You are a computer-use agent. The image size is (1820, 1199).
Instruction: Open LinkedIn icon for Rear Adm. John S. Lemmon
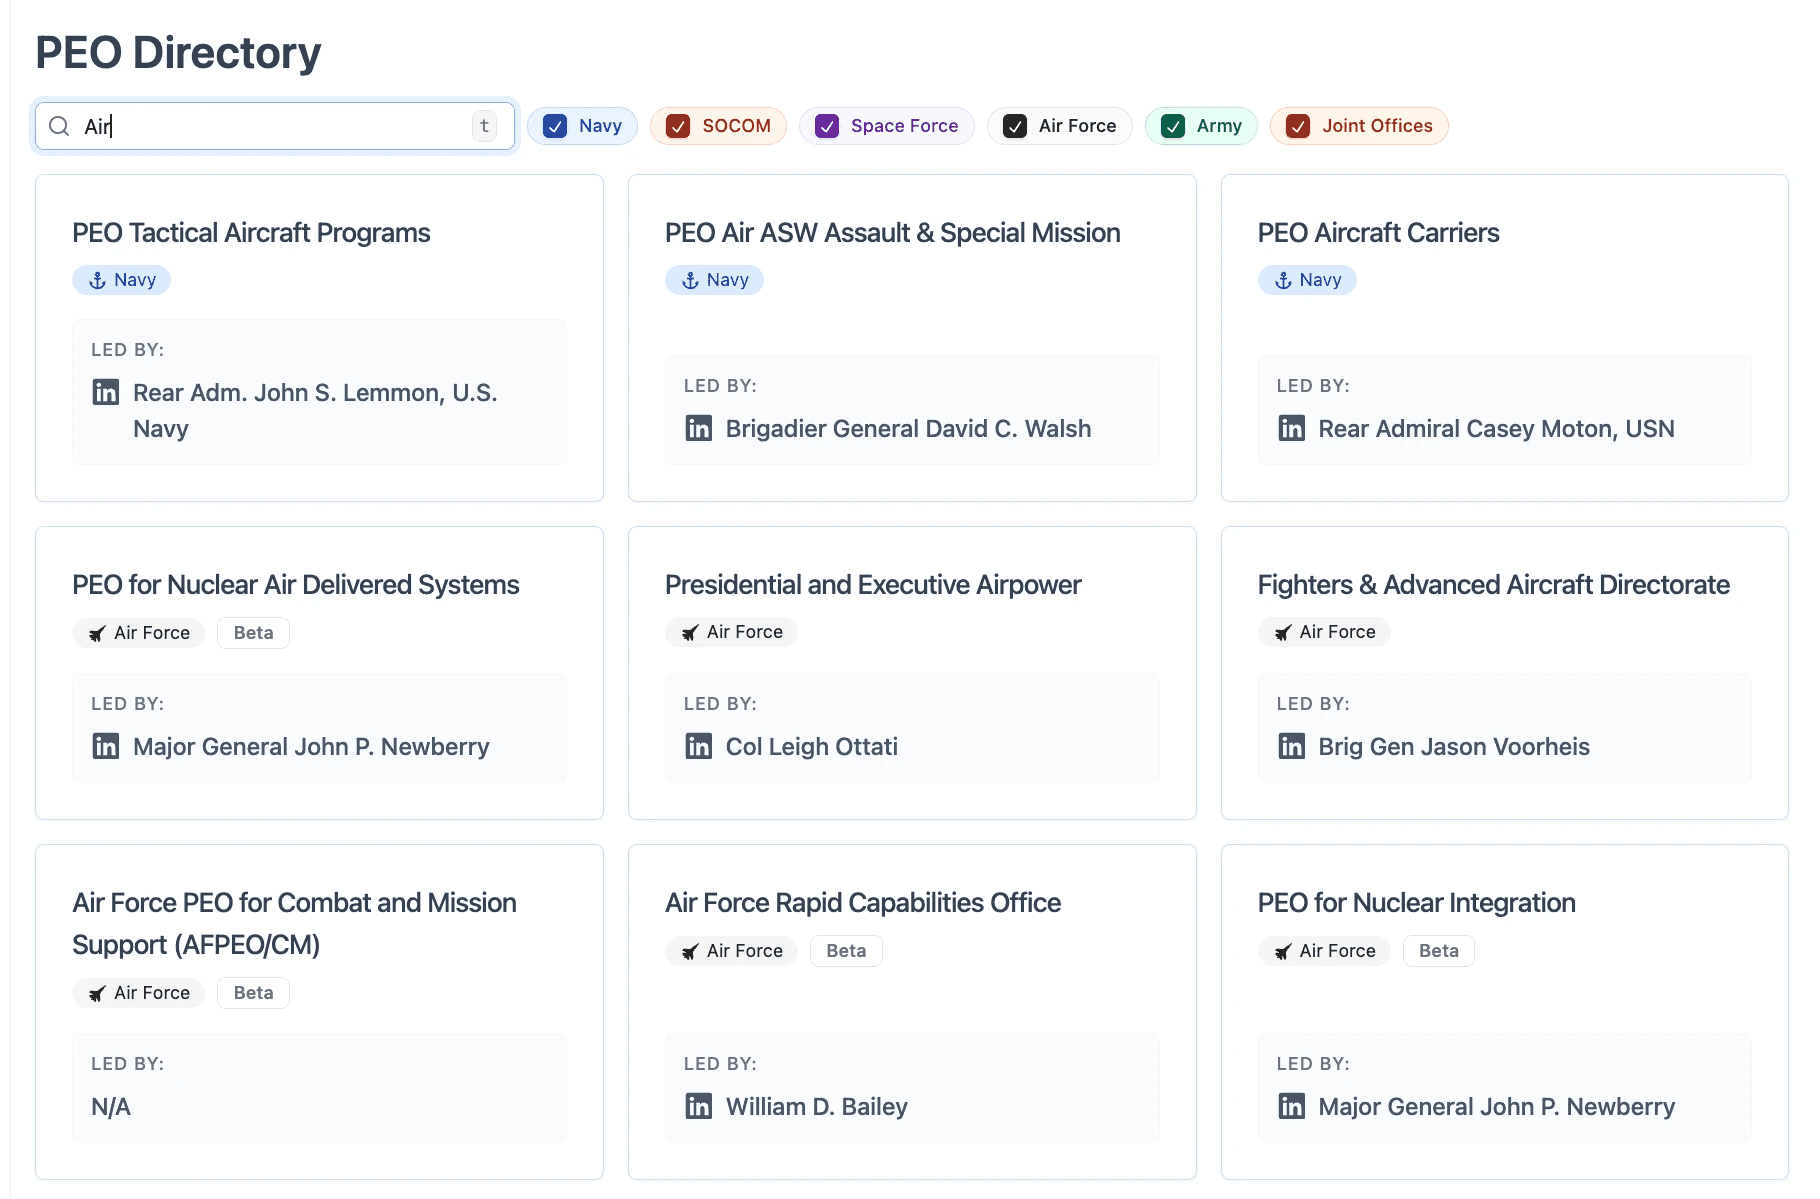click(106, 392)
